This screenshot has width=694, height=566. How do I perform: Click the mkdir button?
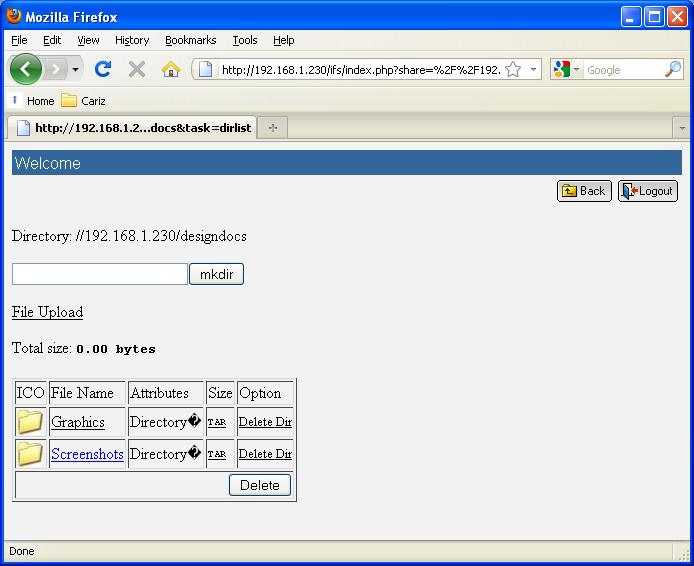(x=216, y=274)
